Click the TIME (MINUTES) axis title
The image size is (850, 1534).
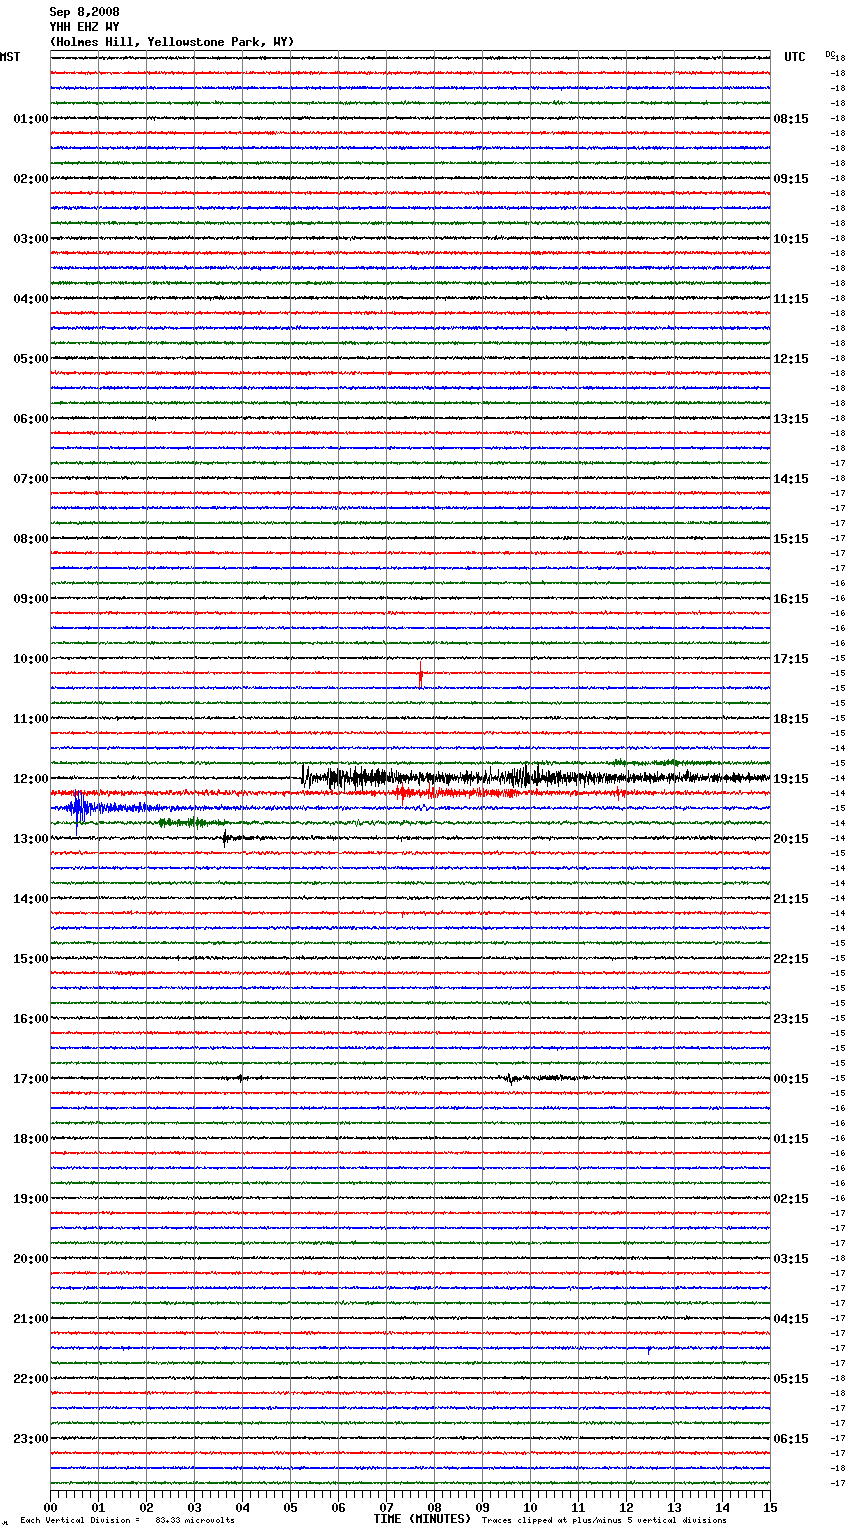(422, 1519)
